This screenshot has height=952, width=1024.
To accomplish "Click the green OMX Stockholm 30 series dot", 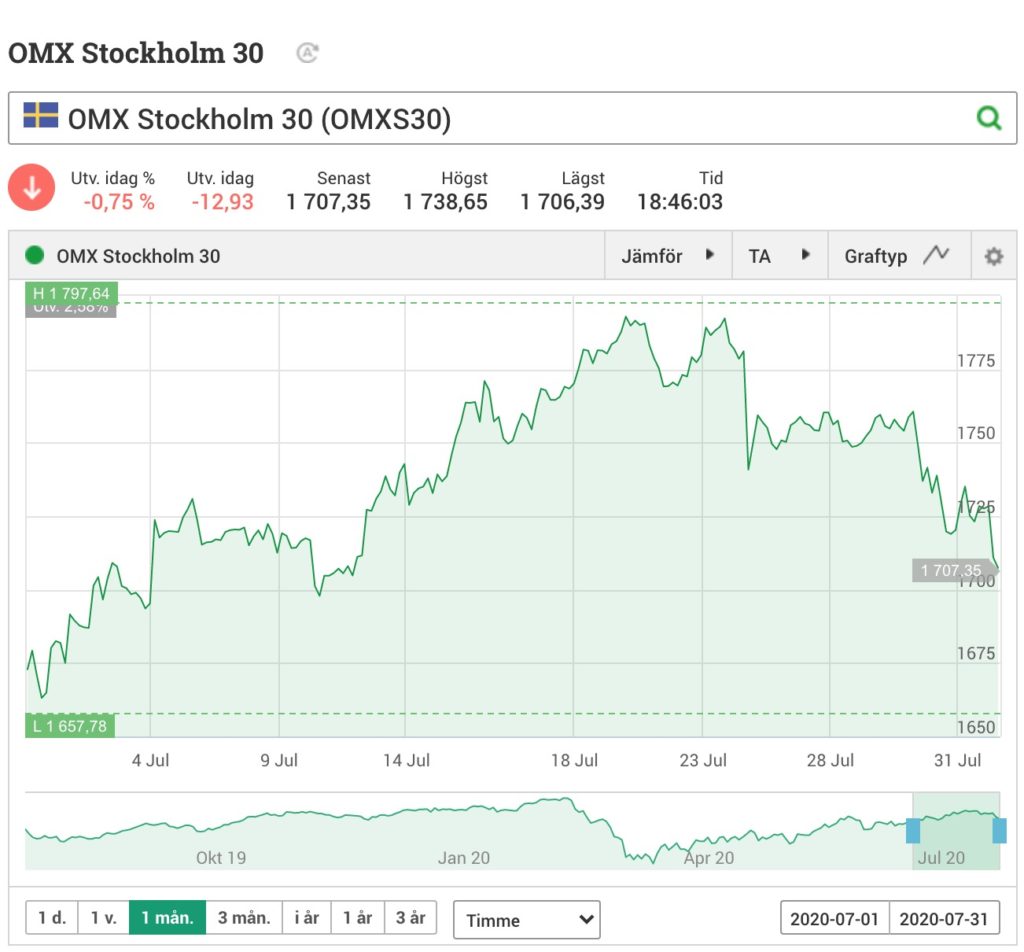I will tap(34, 255).
